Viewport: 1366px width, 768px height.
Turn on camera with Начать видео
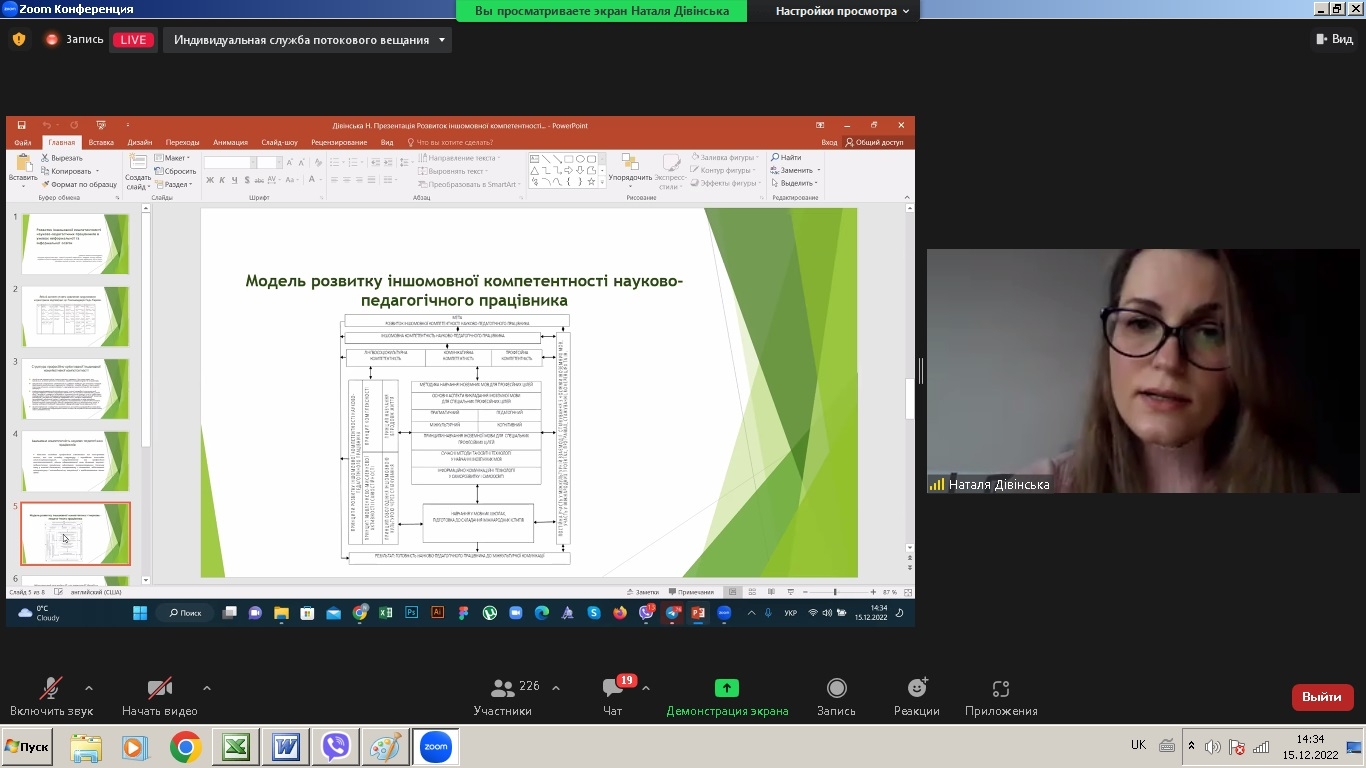pos(160,696)
